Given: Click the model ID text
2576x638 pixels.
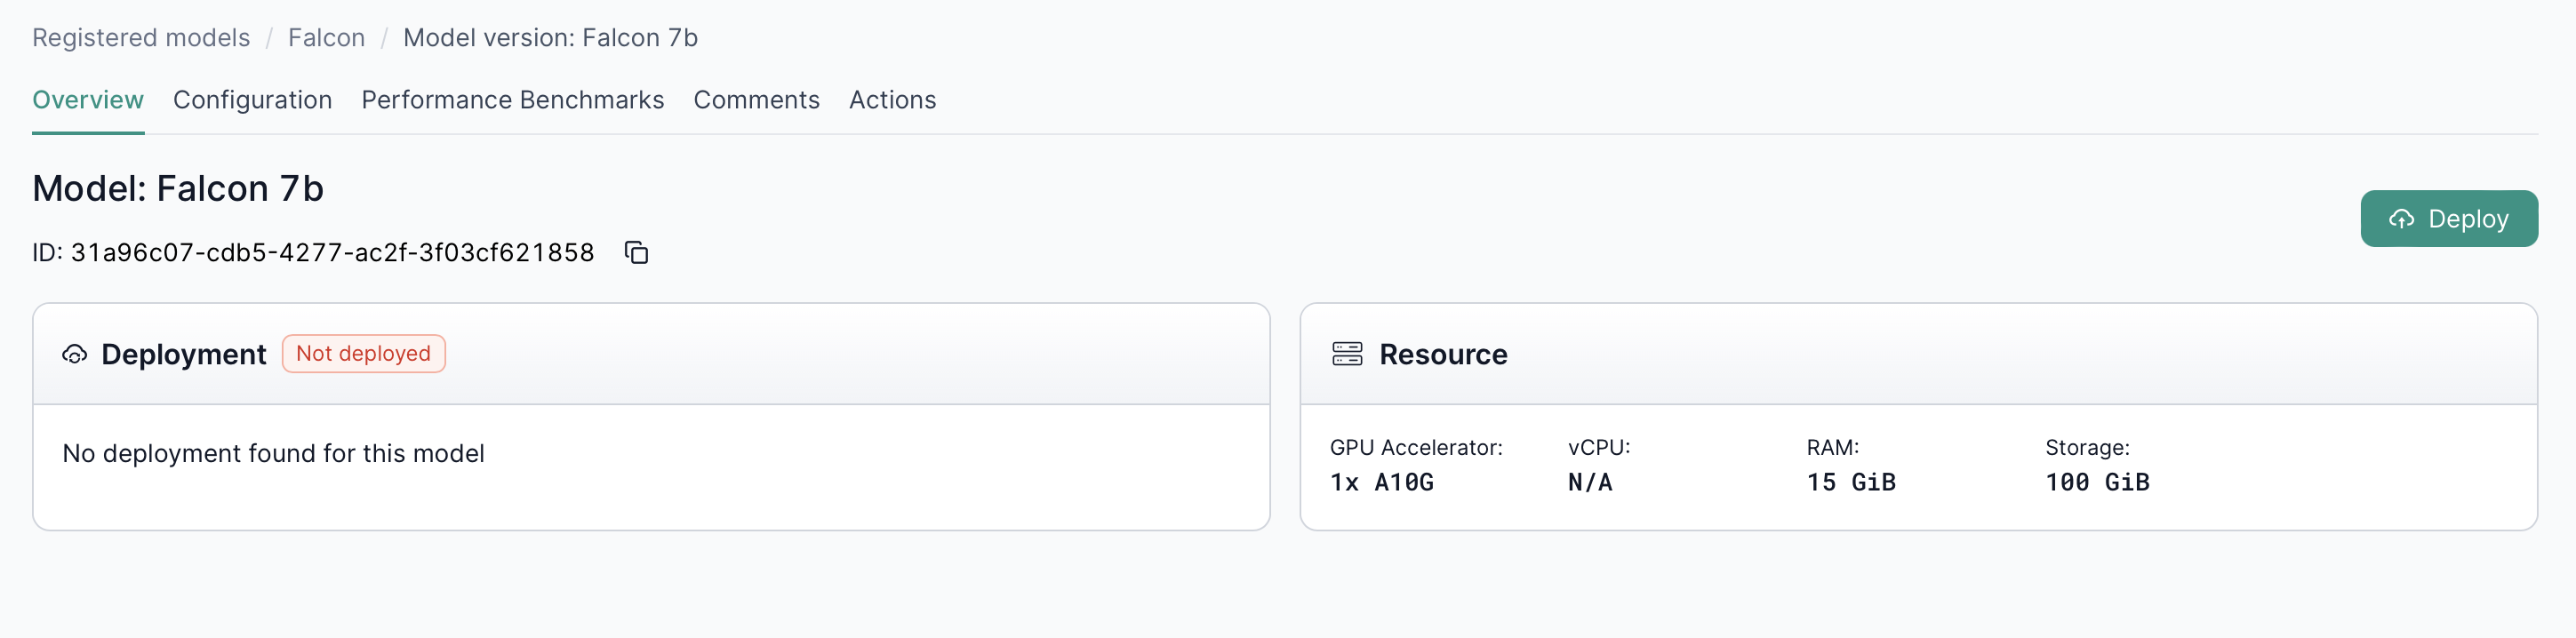Looking at the screenshot, I should tap(332, 253).
